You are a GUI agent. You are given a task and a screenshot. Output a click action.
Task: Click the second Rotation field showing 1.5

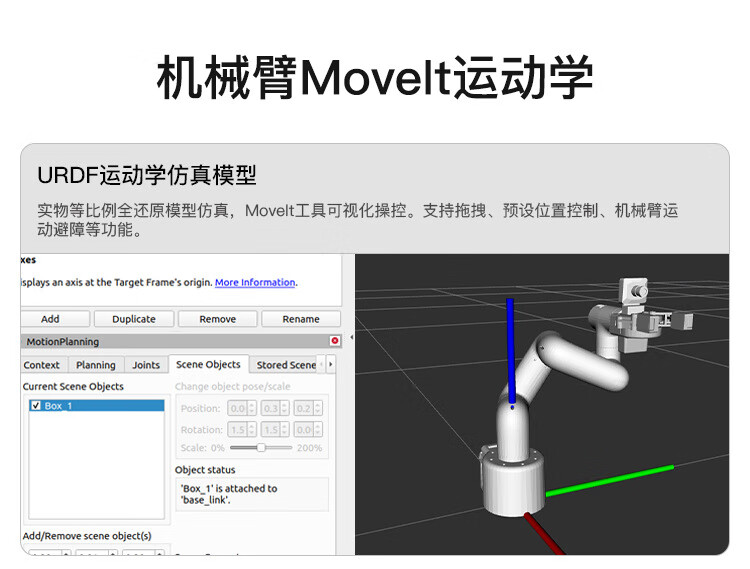(x=275, y=429)
